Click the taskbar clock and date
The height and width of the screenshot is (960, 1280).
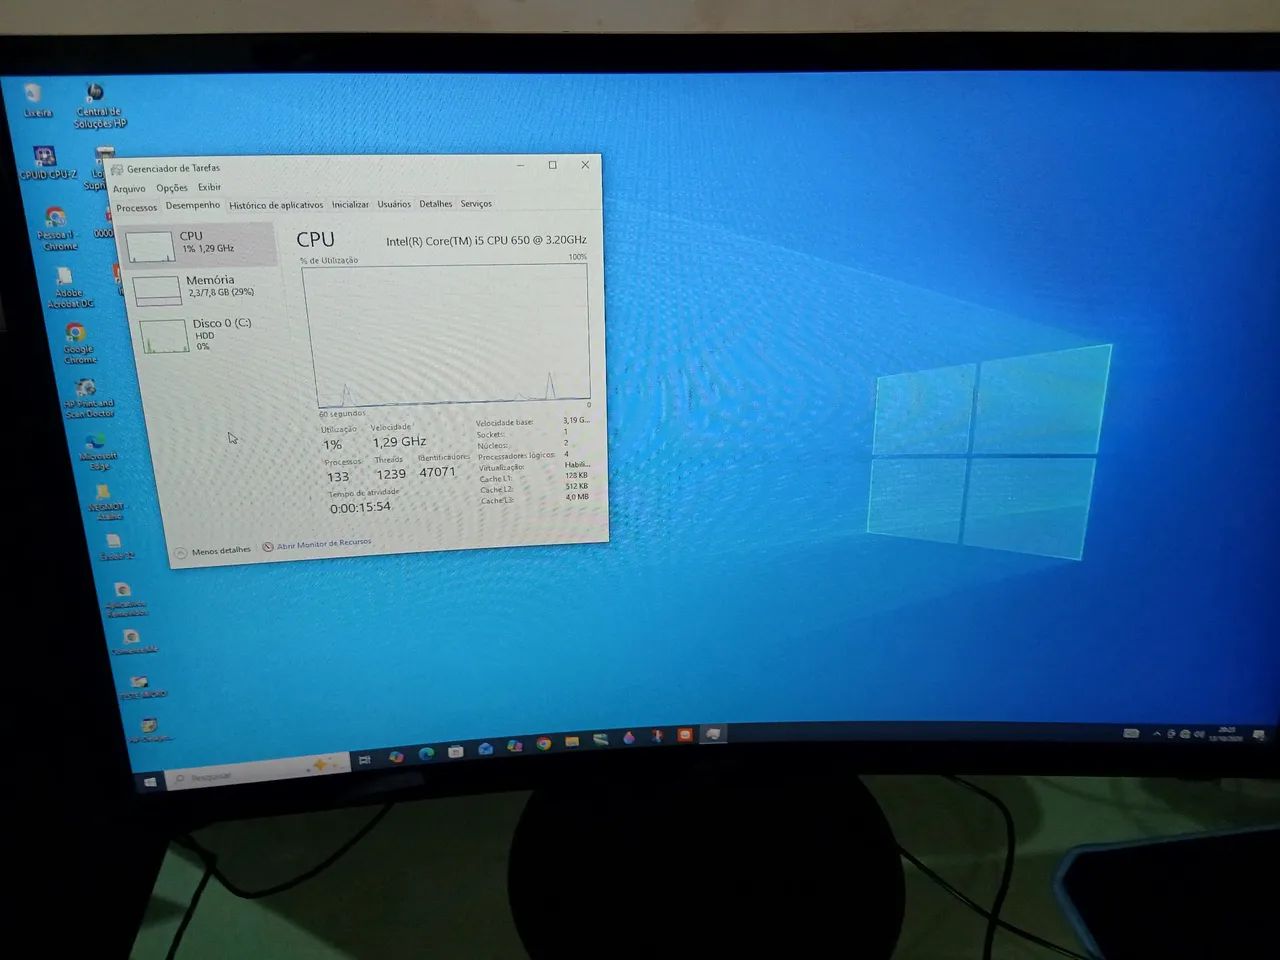[1226, 734]
